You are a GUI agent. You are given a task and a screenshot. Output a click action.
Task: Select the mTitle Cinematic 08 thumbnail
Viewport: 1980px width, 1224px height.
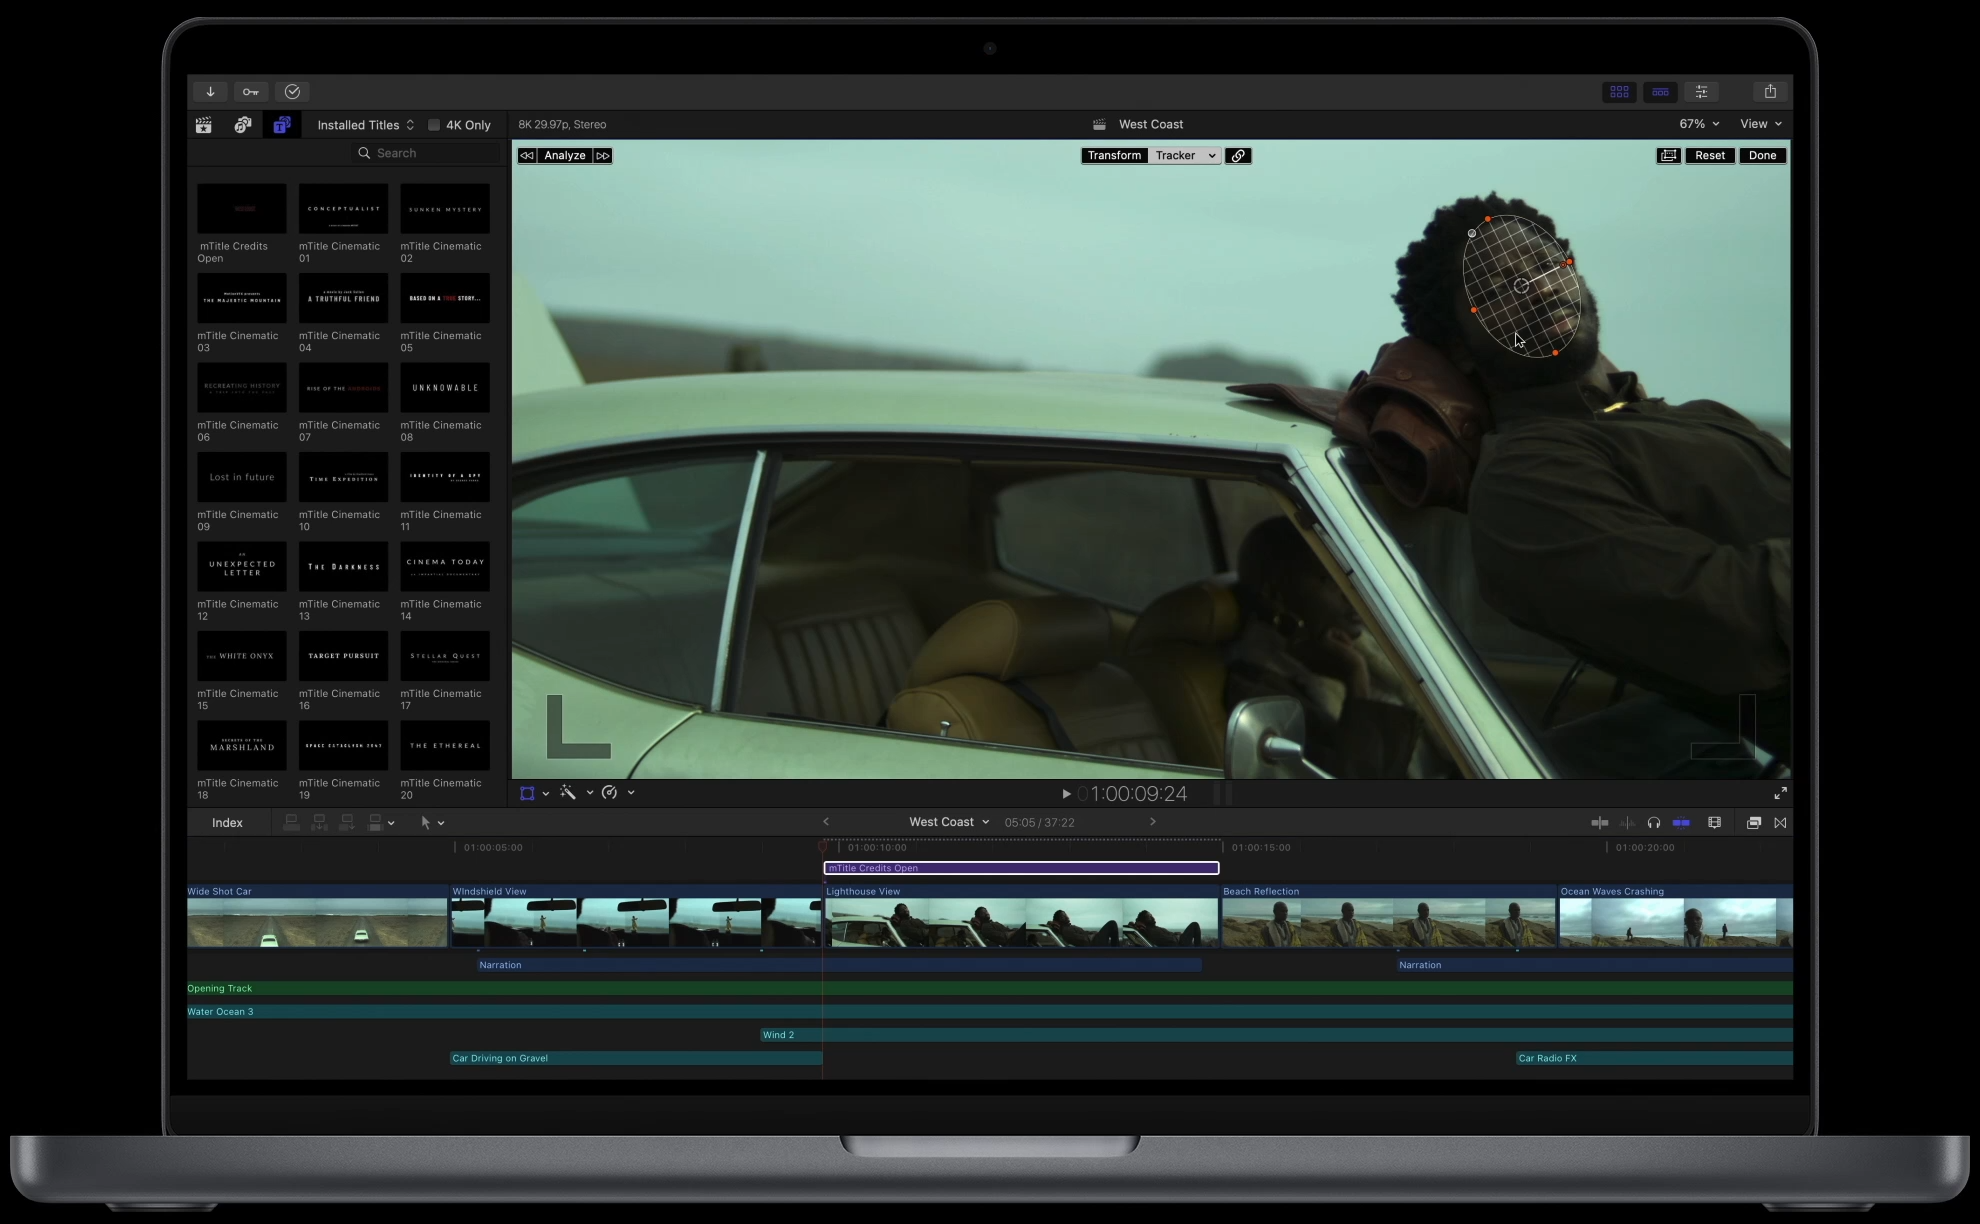[x=445, y=388]
